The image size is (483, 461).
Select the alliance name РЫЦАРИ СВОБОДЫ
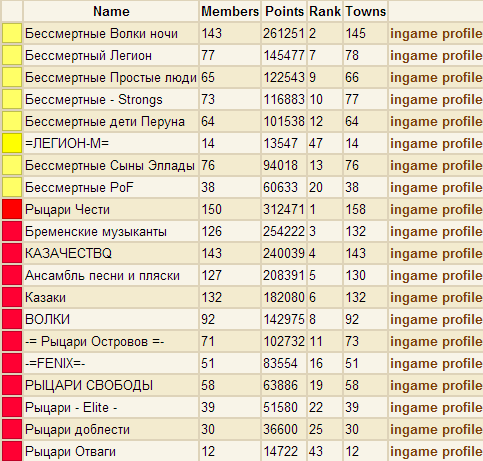tap(89, 385)
